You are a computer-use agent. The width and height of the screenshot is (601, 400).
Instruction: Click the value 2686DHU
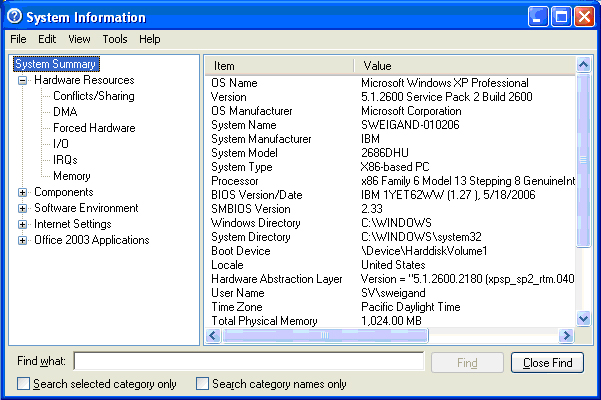click(385, 153)
